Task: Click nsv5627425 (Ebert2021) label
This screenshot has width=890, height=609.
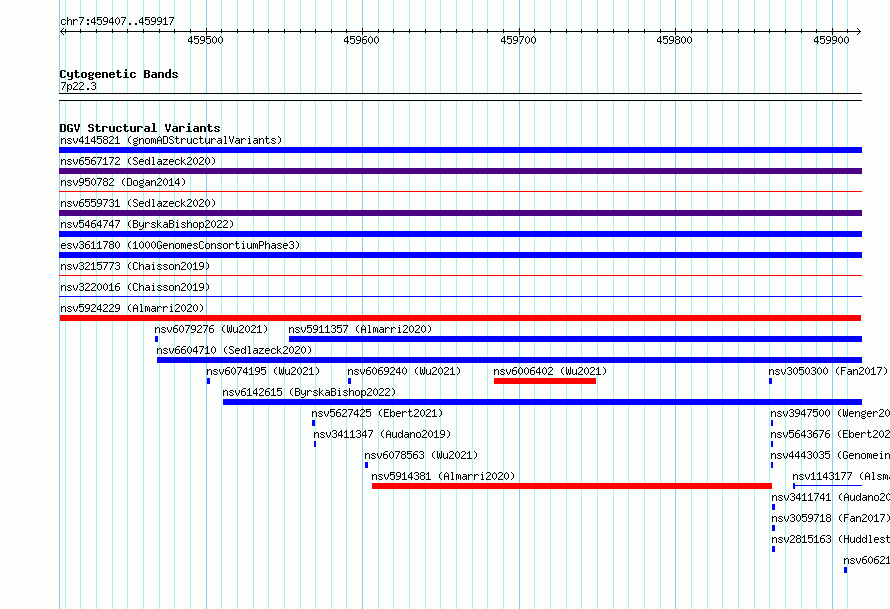Action: 377,413
